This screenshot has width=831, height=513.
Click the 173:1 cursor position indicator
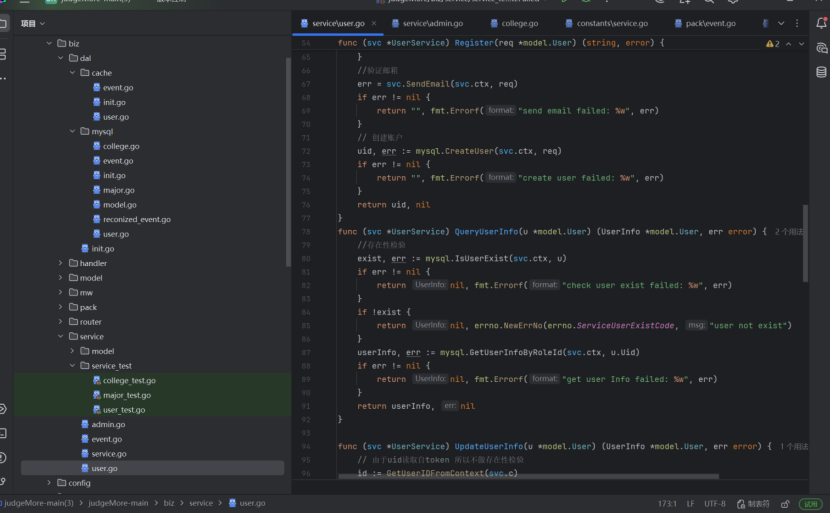point(667,503)
